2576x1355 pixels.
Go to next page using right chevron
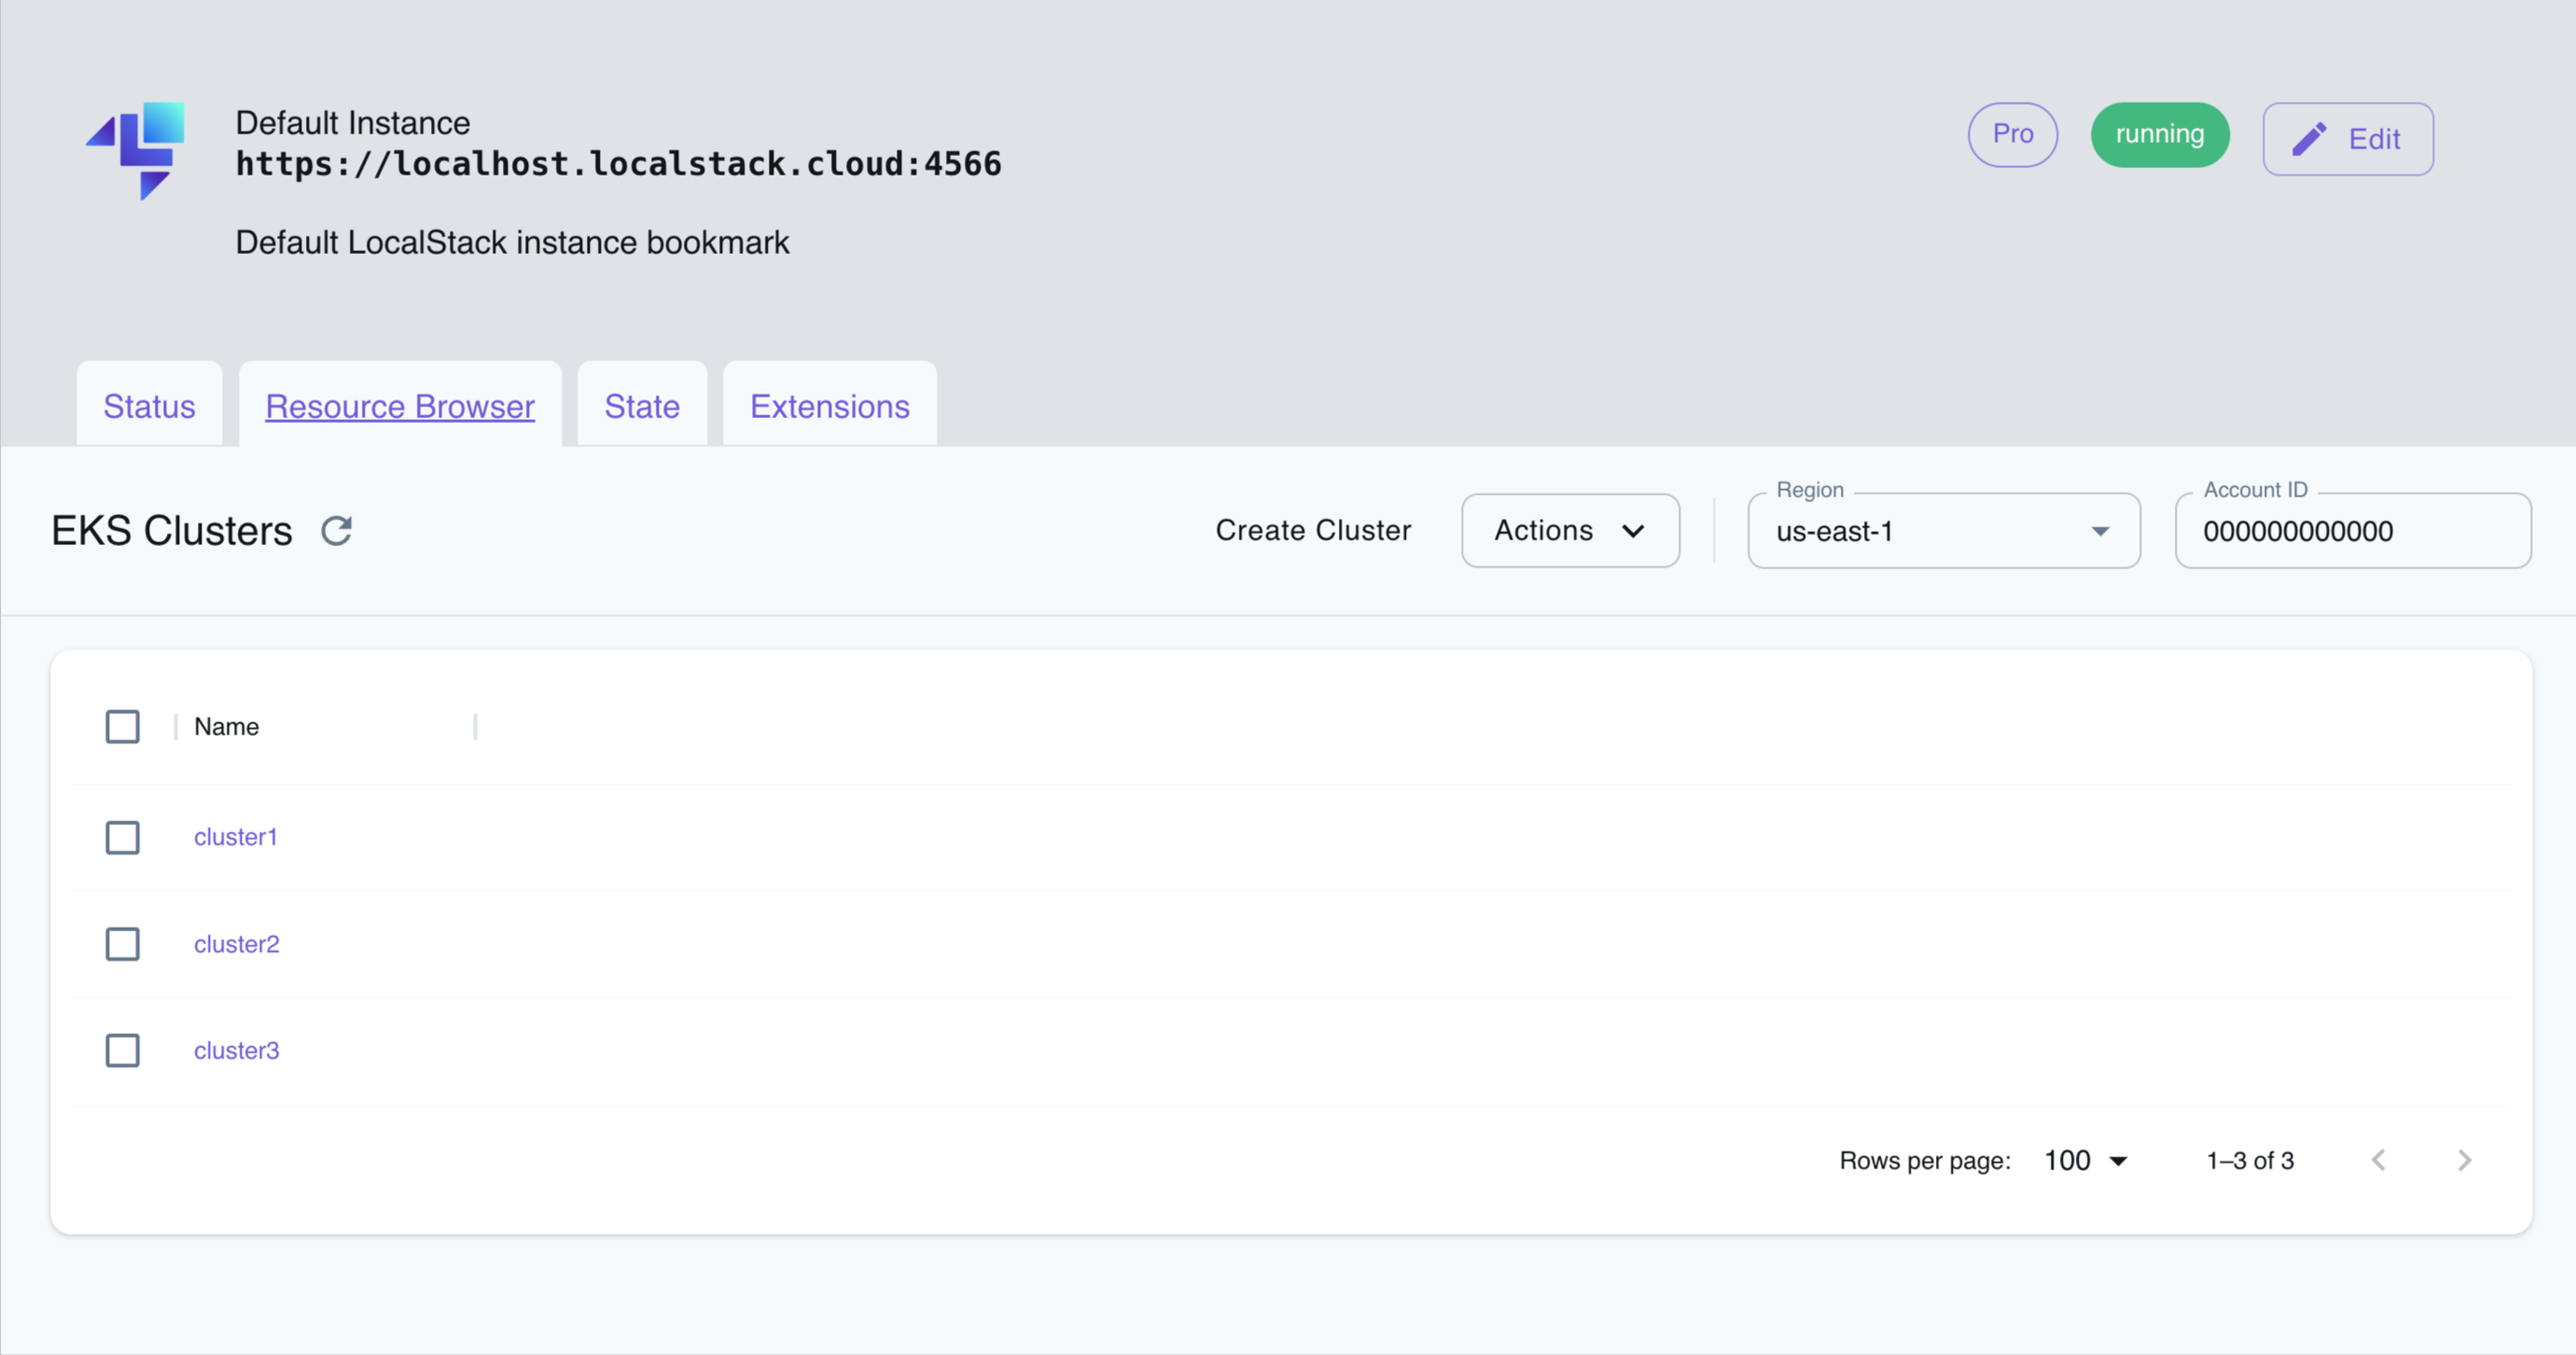coord(2464,1160)
